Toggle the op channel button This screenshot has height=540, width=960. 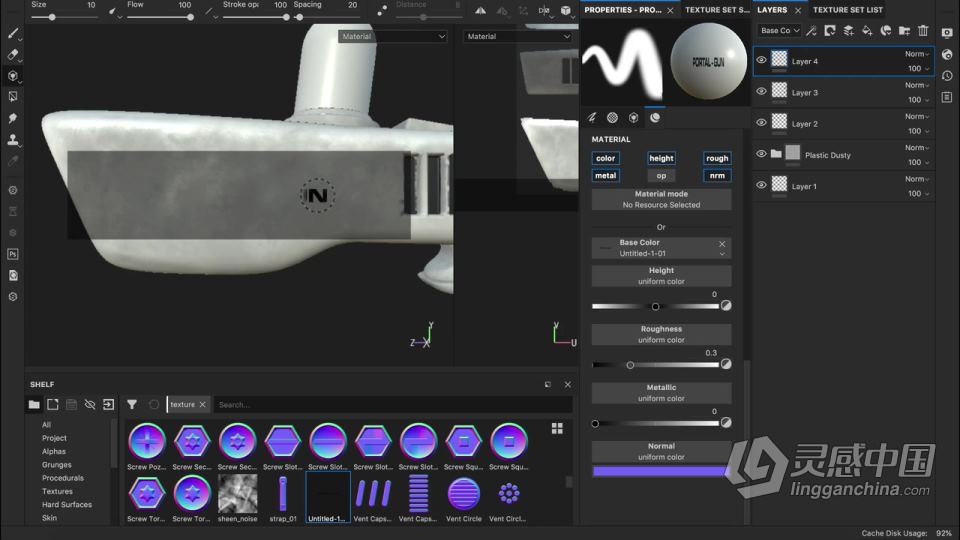pos(661,176)
